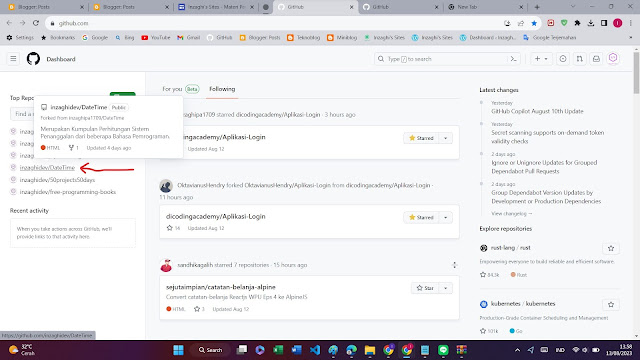Open Secret scanning on-demand token validity changelog
Viewport: 640px width, 360px height.
547,137
